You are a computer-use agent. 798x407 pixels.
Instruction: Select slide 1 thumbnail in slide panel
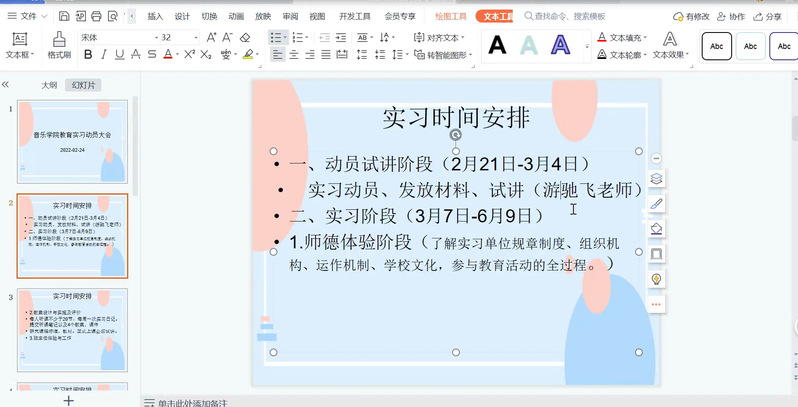click(72, 141)
